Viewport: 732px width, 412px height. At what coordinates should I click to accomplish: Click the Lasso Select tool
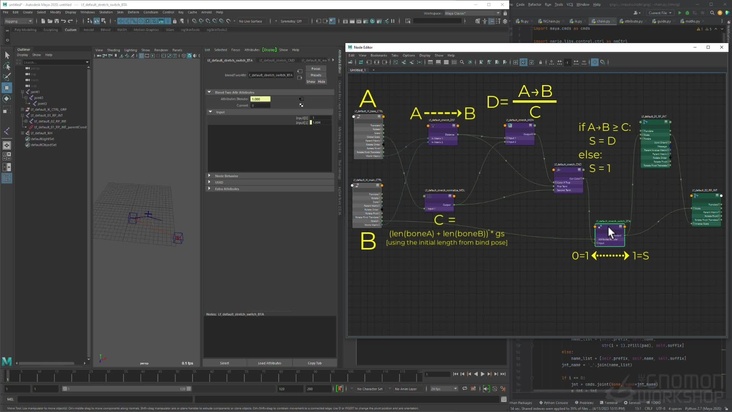6,65
